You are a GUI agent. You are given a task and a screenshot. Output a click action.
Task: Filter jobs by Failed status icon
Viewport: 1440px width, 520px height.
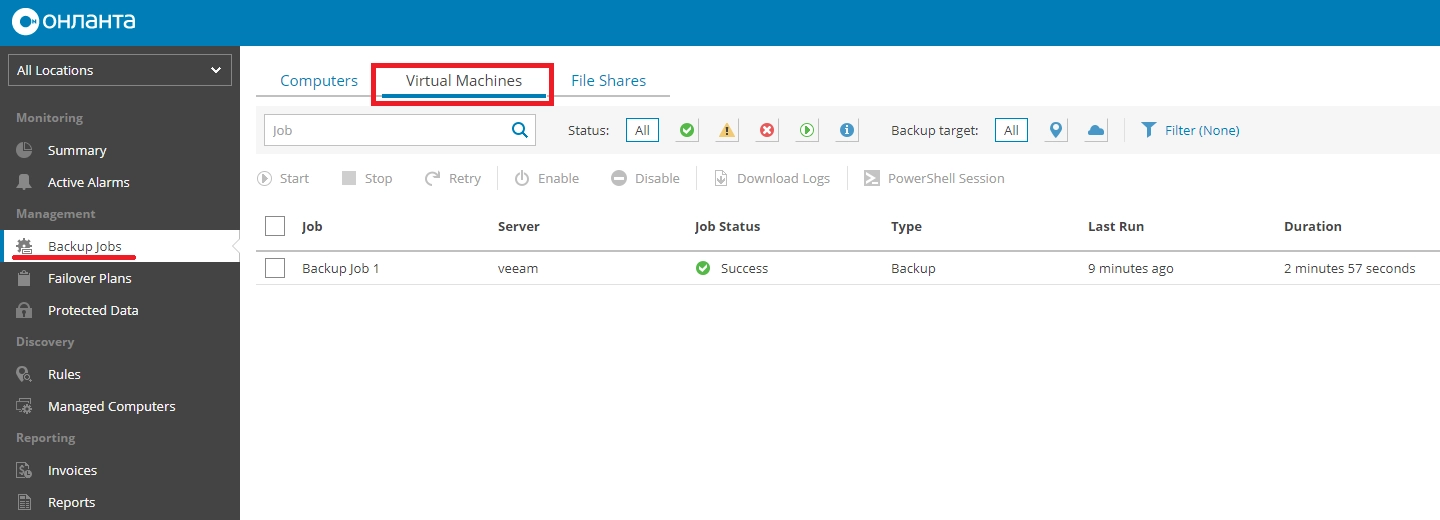point(767,130)
